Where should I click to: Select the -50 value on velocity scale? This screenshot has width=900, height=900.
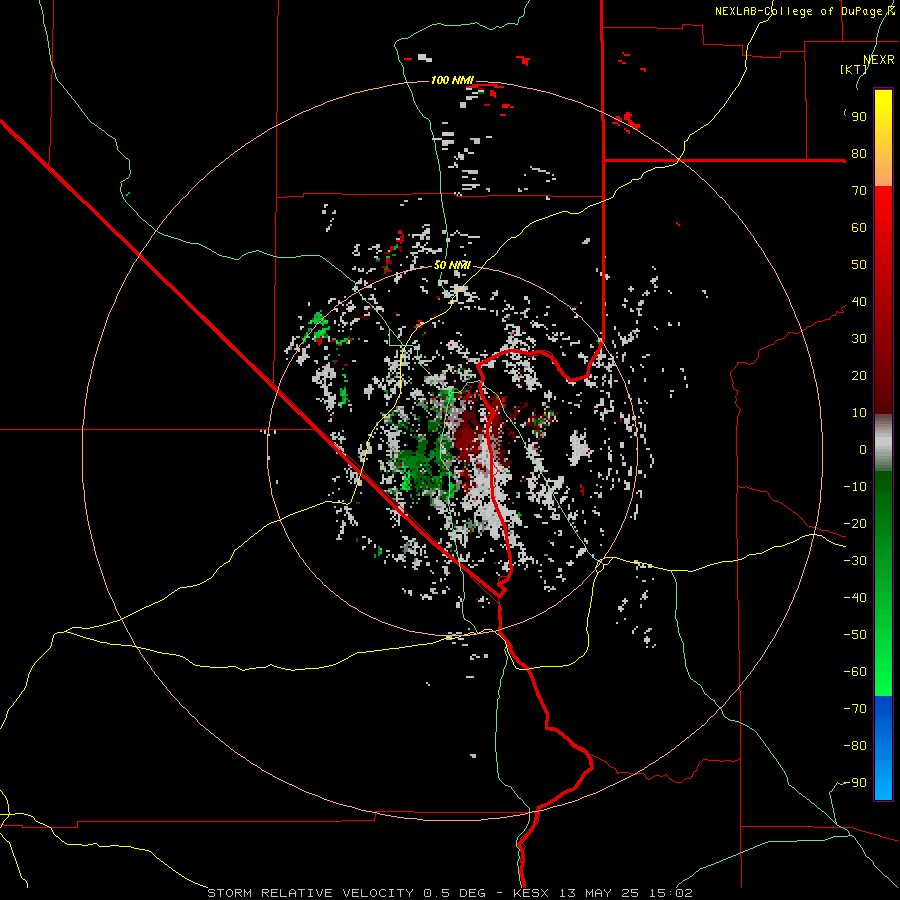pyautogui.click(x=855, y=635)
